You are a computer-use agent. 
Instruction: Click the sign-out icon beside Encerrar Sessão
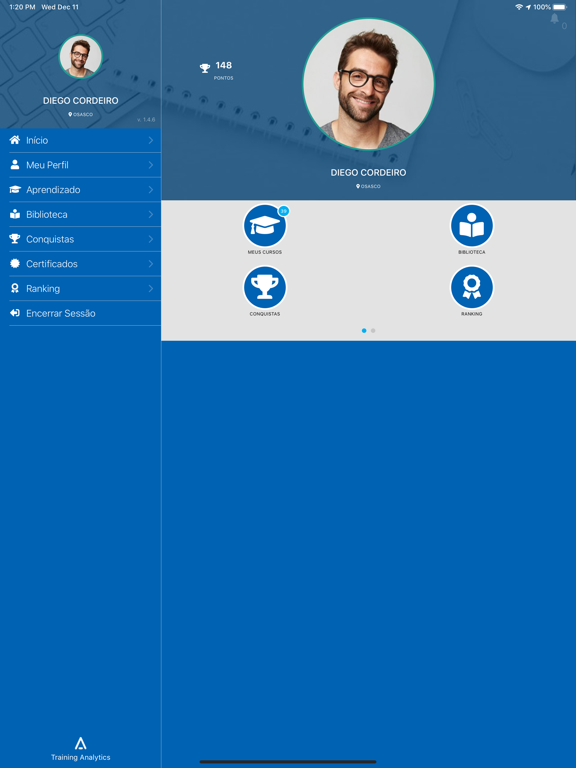pos(15,313)
